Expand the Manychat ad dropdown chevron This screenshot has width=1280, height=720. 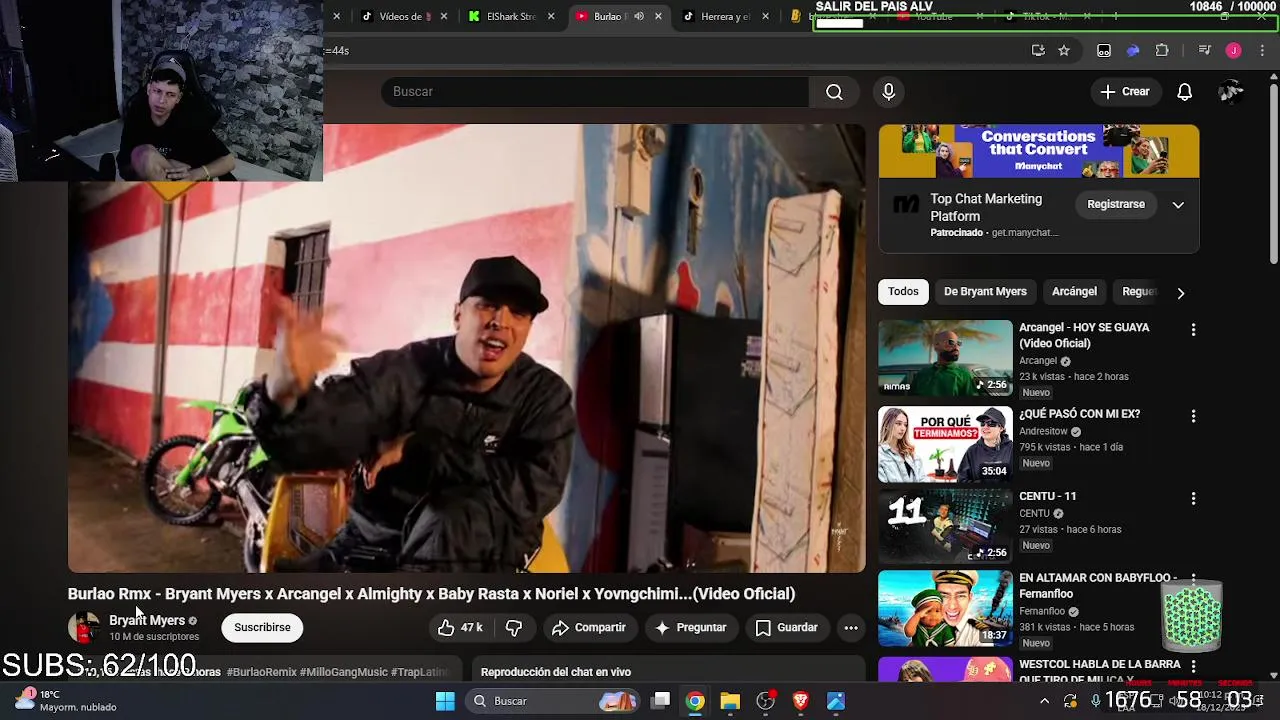pos(1178,205)
